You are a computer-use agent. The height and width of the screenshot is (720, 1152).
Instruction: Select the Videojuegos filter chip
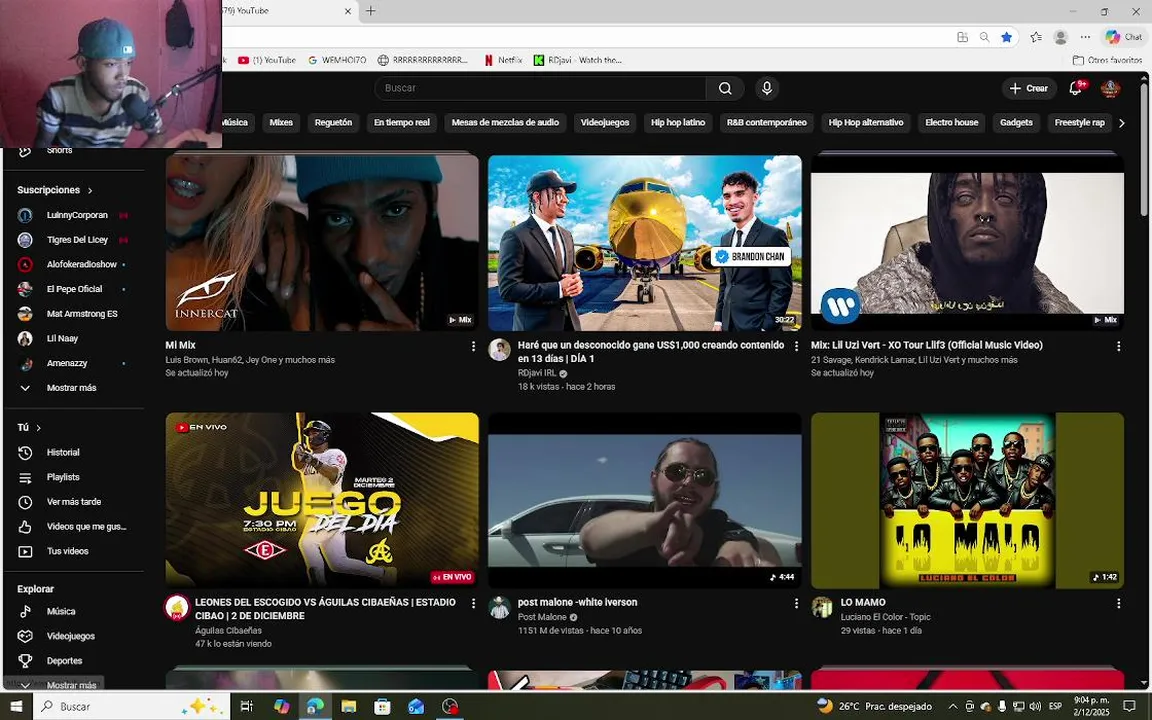point(605,123)
